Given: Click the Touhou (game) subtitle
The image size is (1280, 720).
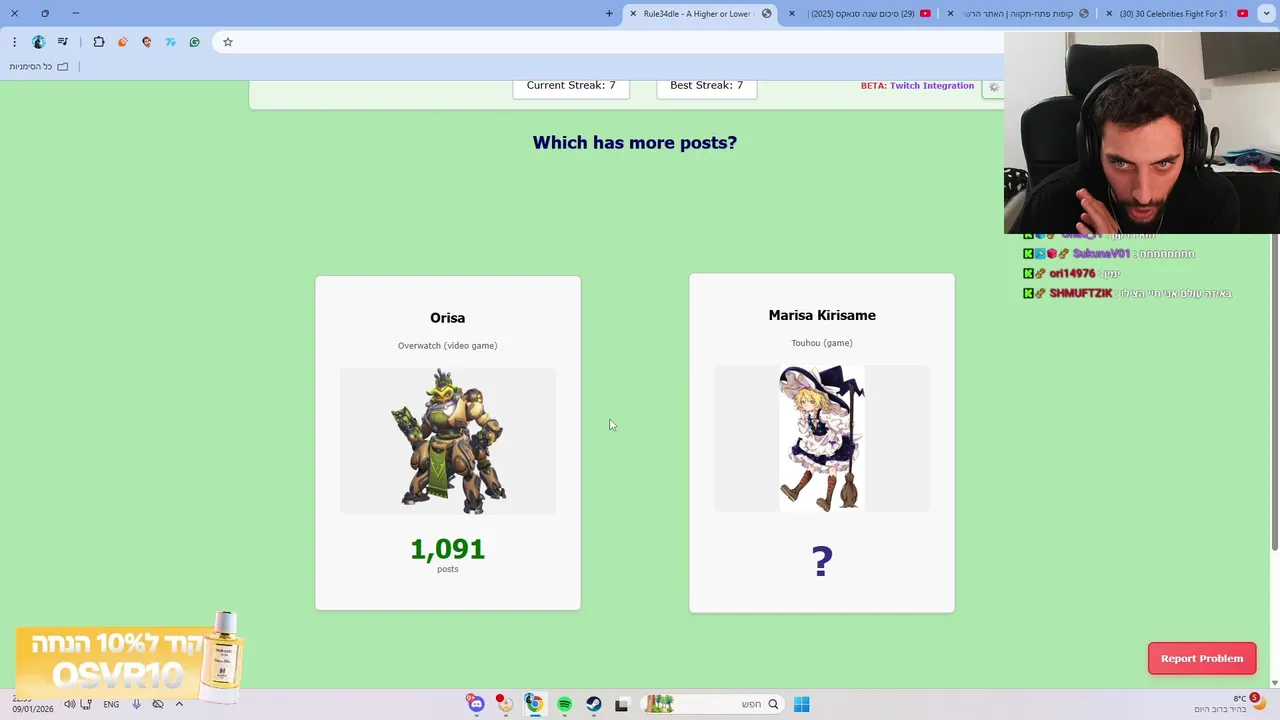Looking at the screenshot, I should [822, 343].
